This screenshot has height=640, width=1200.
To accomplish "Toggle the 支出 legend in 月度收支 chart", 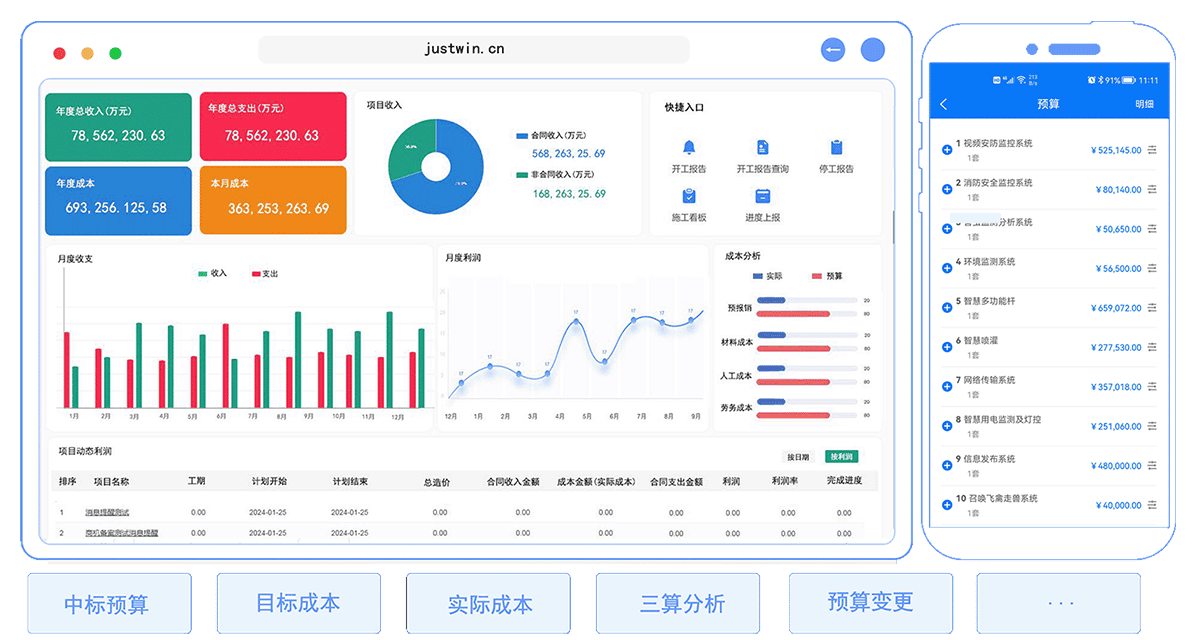I will [x=264, y=273].
